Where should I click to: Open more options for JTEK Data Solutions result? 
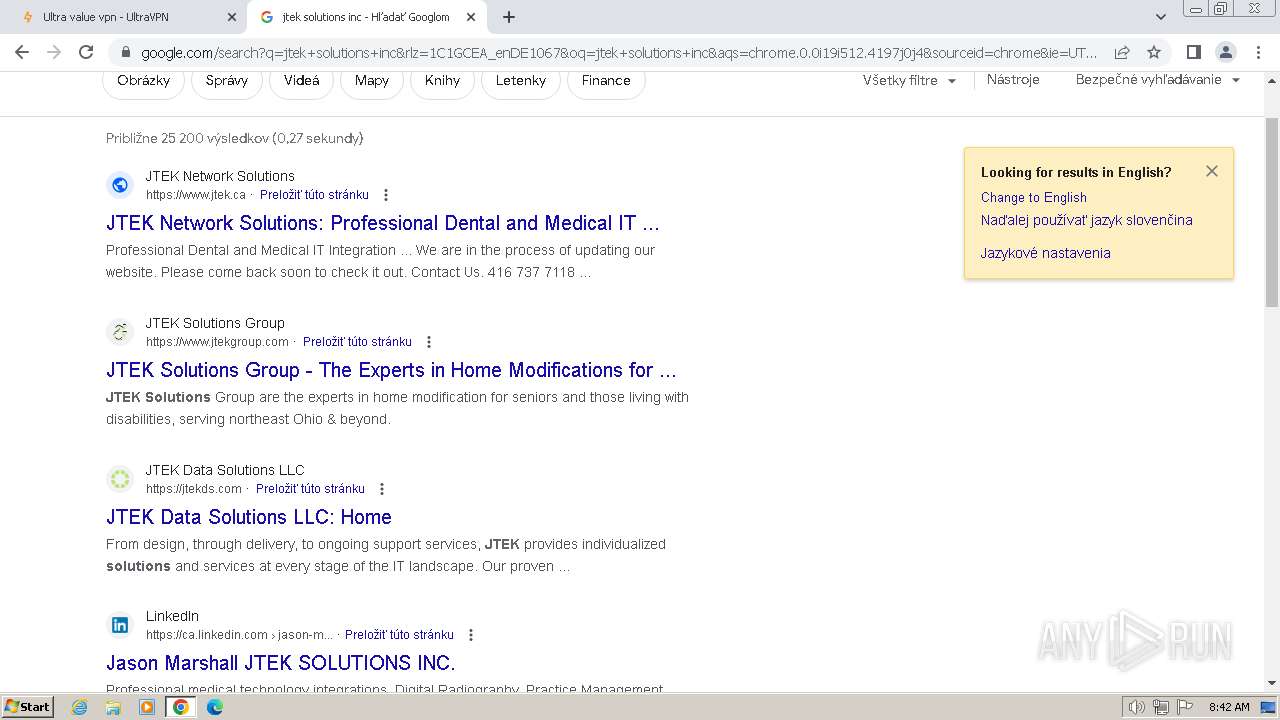click(382, 489)
